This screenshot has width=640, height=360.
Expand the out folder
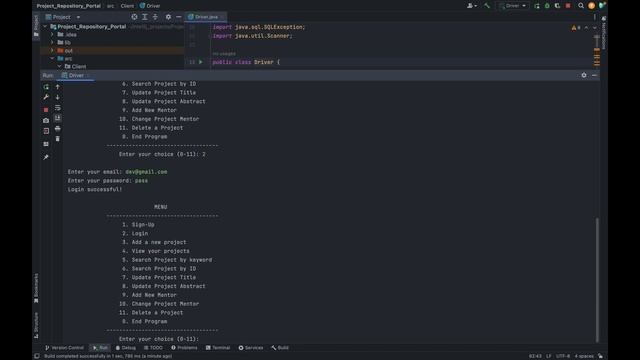click(x=52, y=51)
